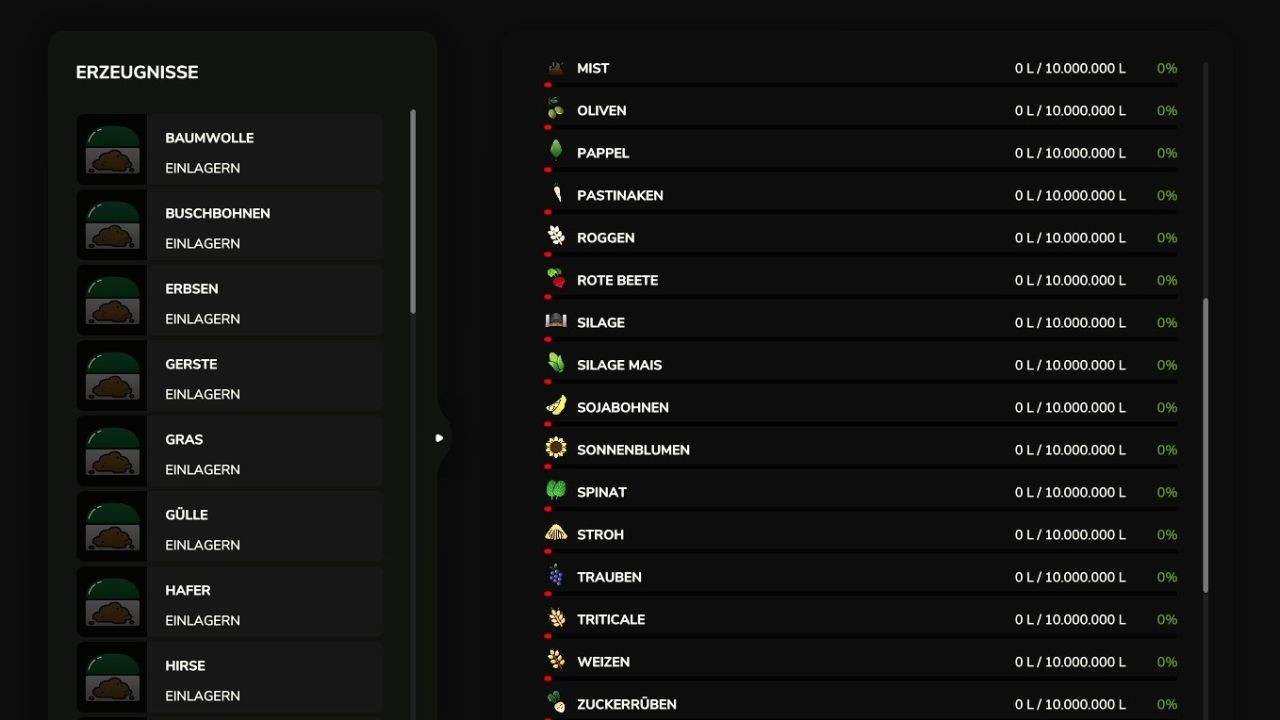This screenshot has width=1280, height=720.
Task: Click the Sonnenblumen sunflower icon
Action: pyautogui.click(x=556, y=448)
